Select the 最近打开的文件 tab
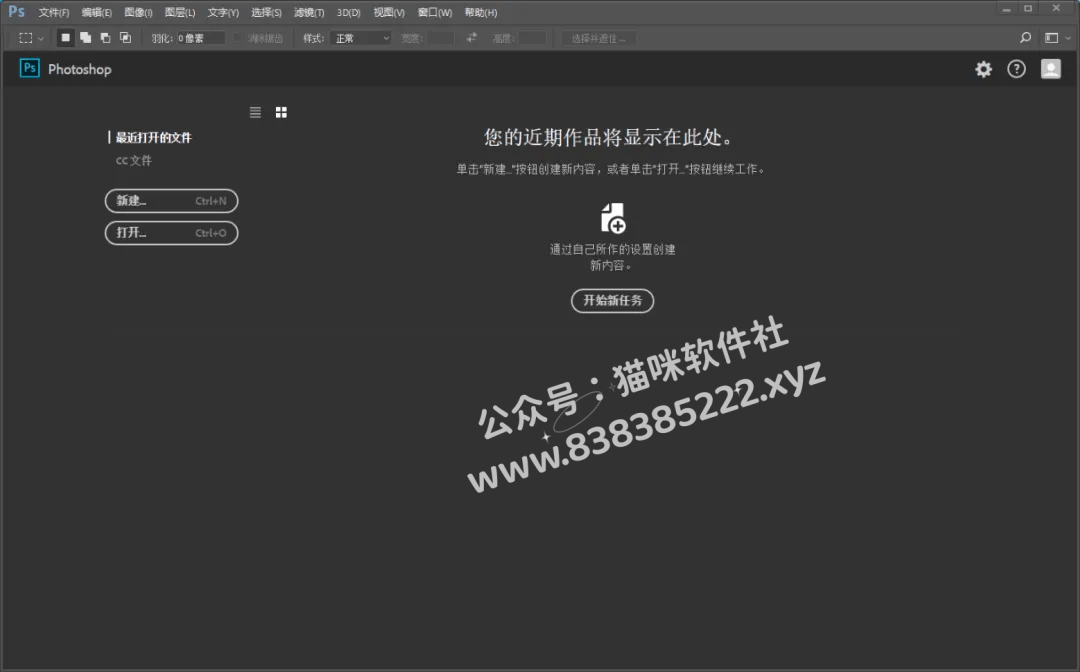 click(x=153, y=138)
